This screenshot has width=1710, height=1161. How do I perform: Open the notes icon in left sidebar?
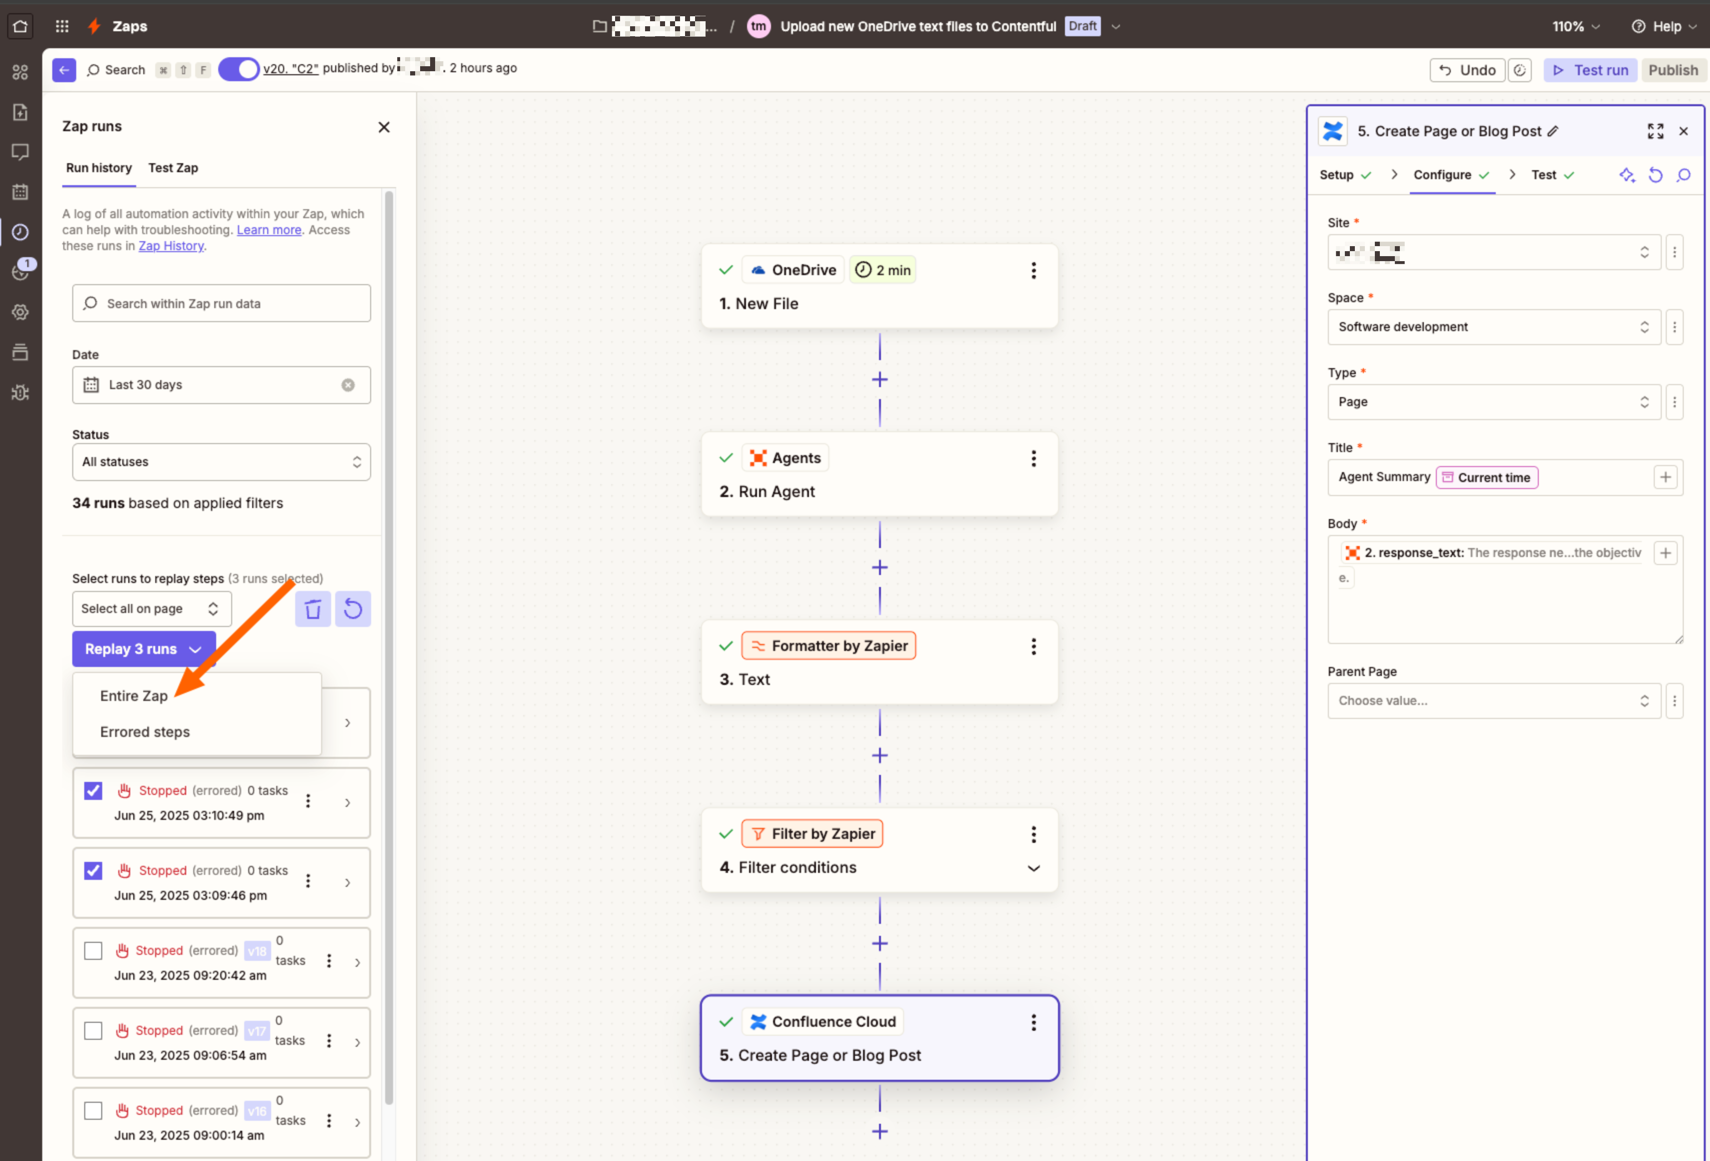(x=20, y=112)
